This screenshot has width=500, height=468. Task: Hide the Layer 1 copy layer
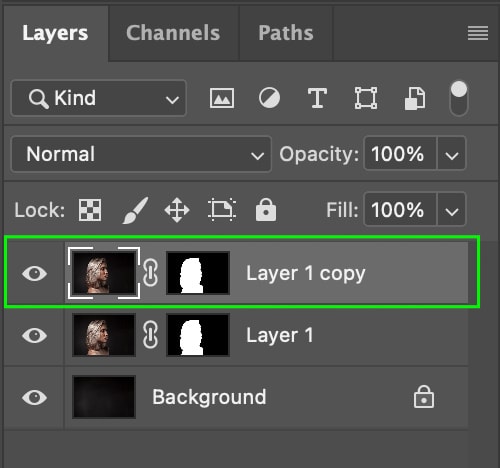click(x=34, y=274)
